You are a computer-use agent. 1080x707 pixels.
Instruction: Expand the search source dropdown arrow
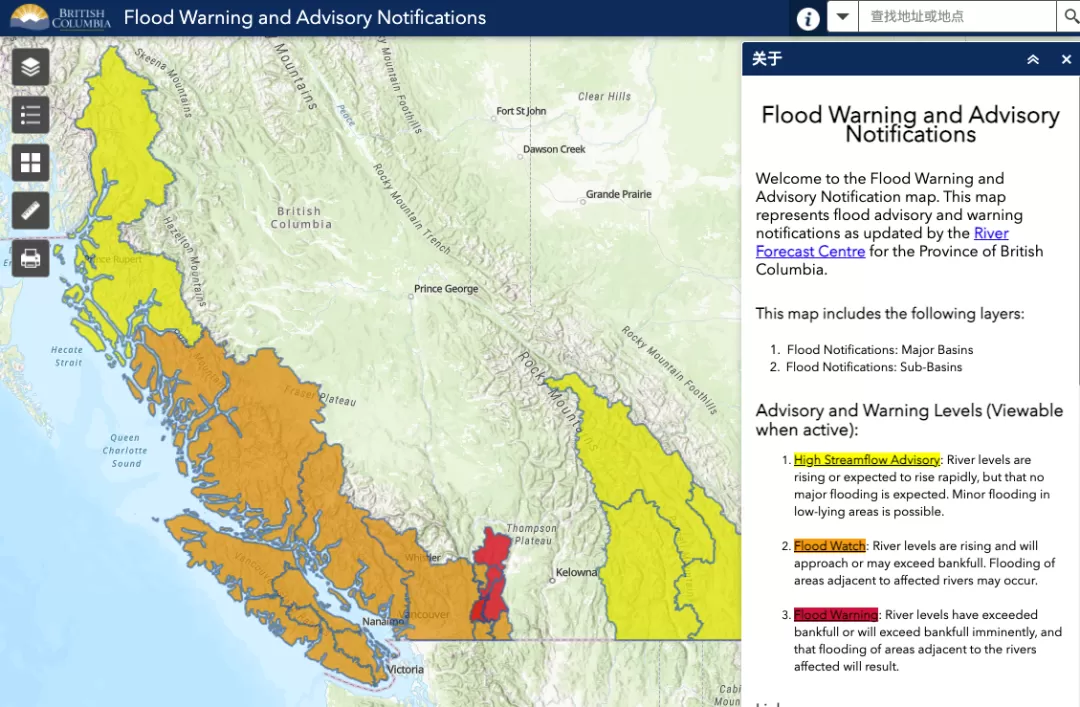click(x=842, y=17)
